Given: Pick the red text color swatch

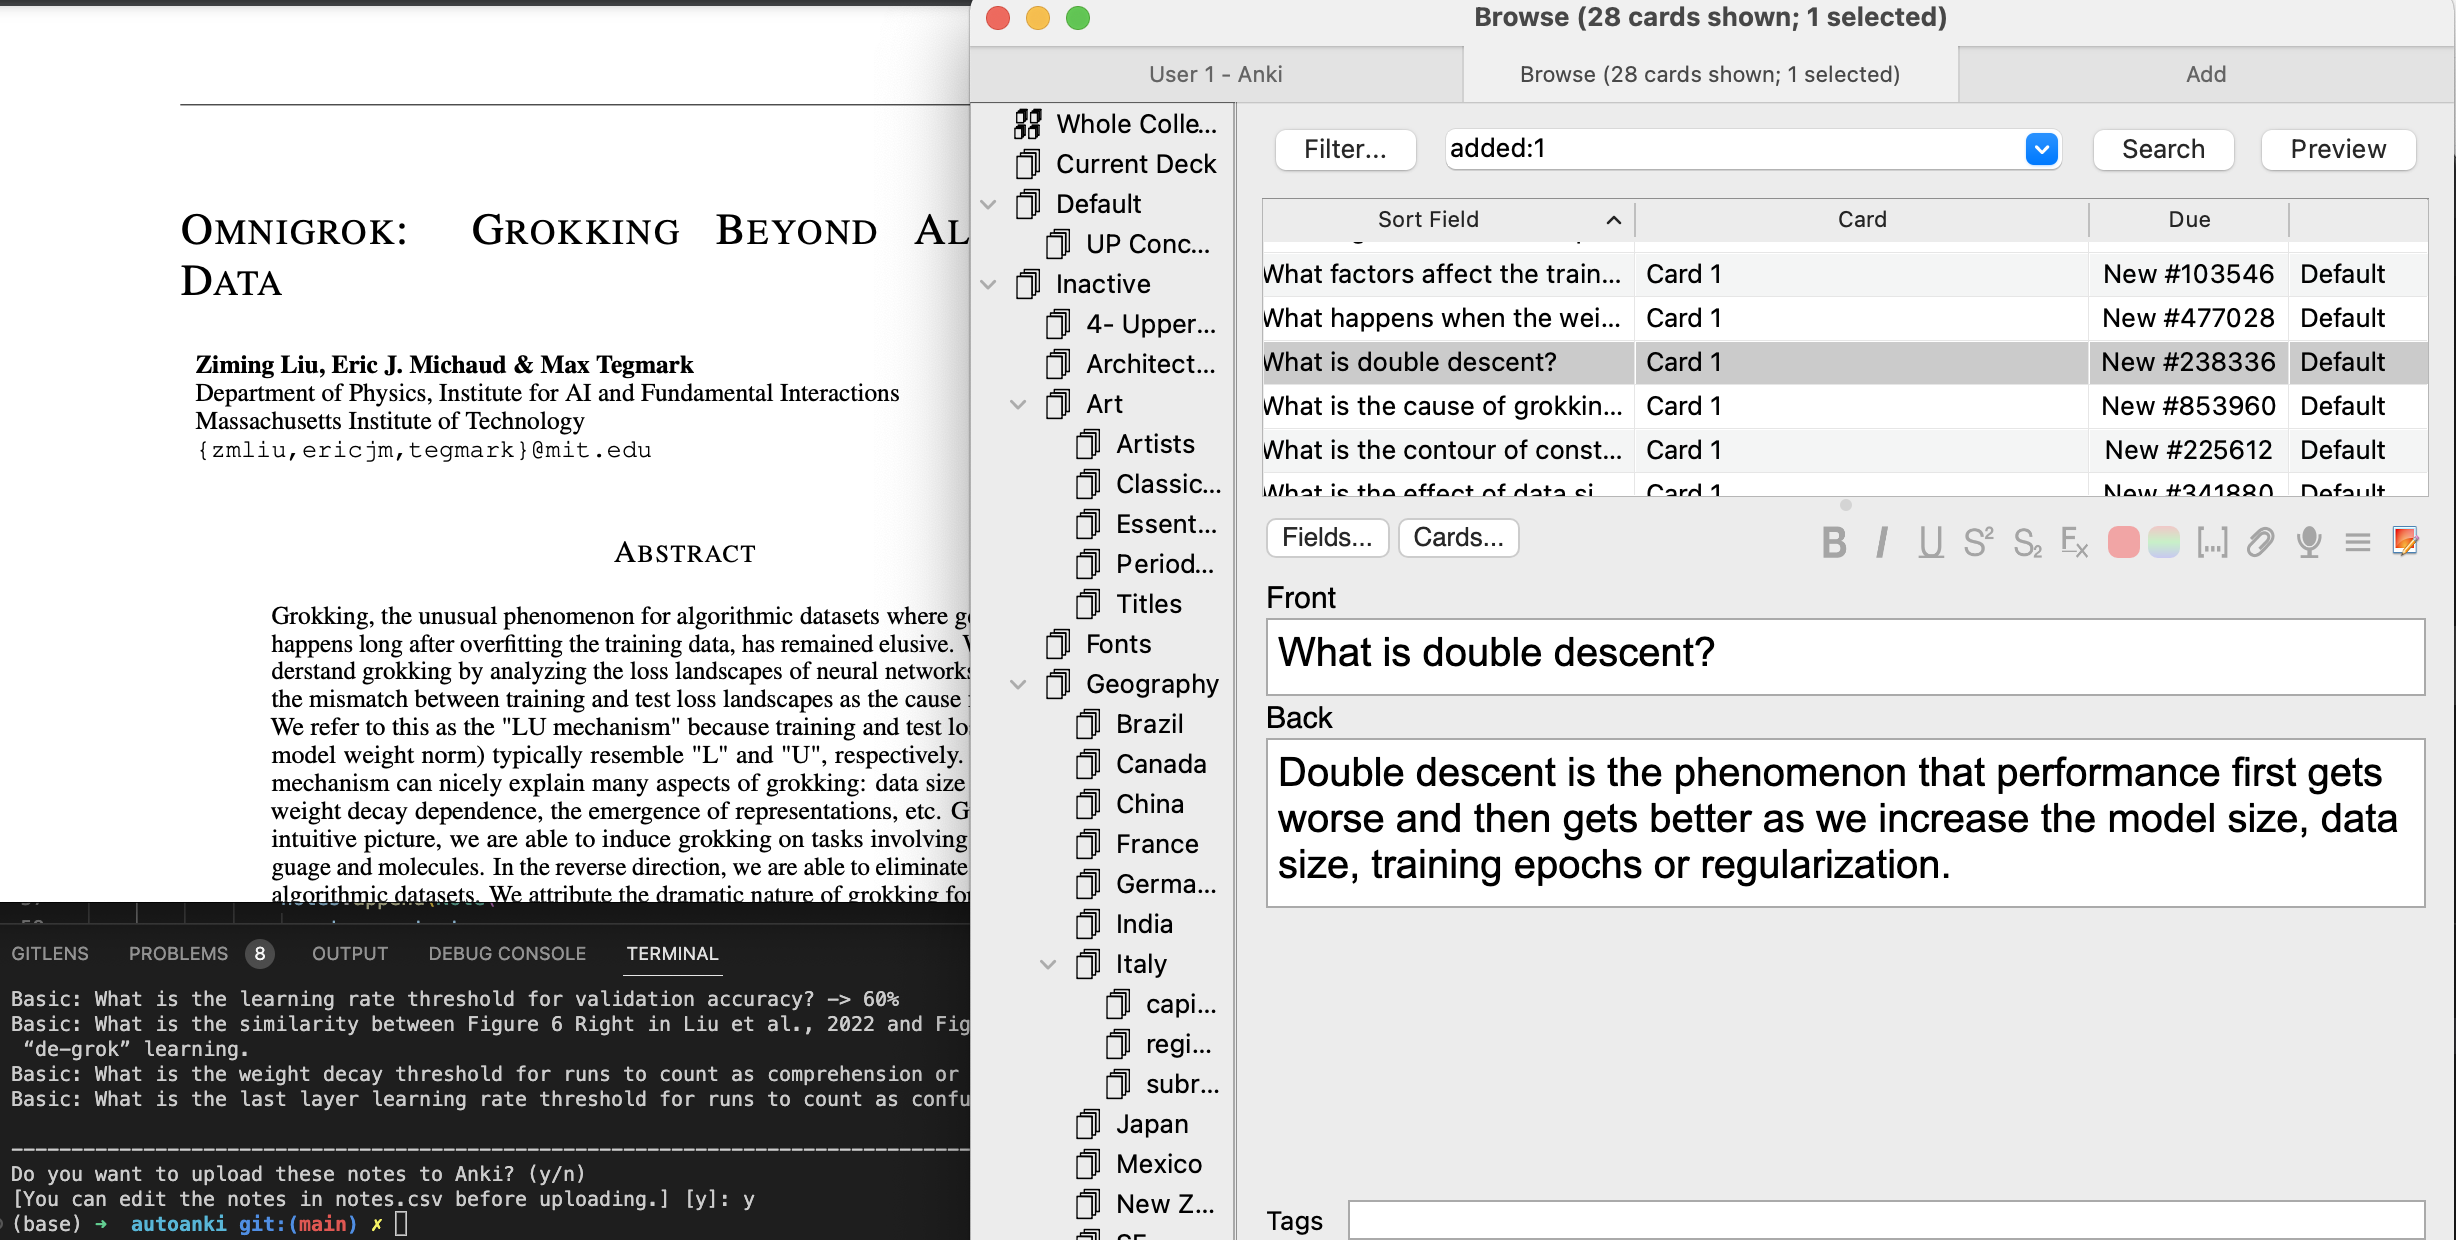Looking at the screenshot, I should (2123, 542).
